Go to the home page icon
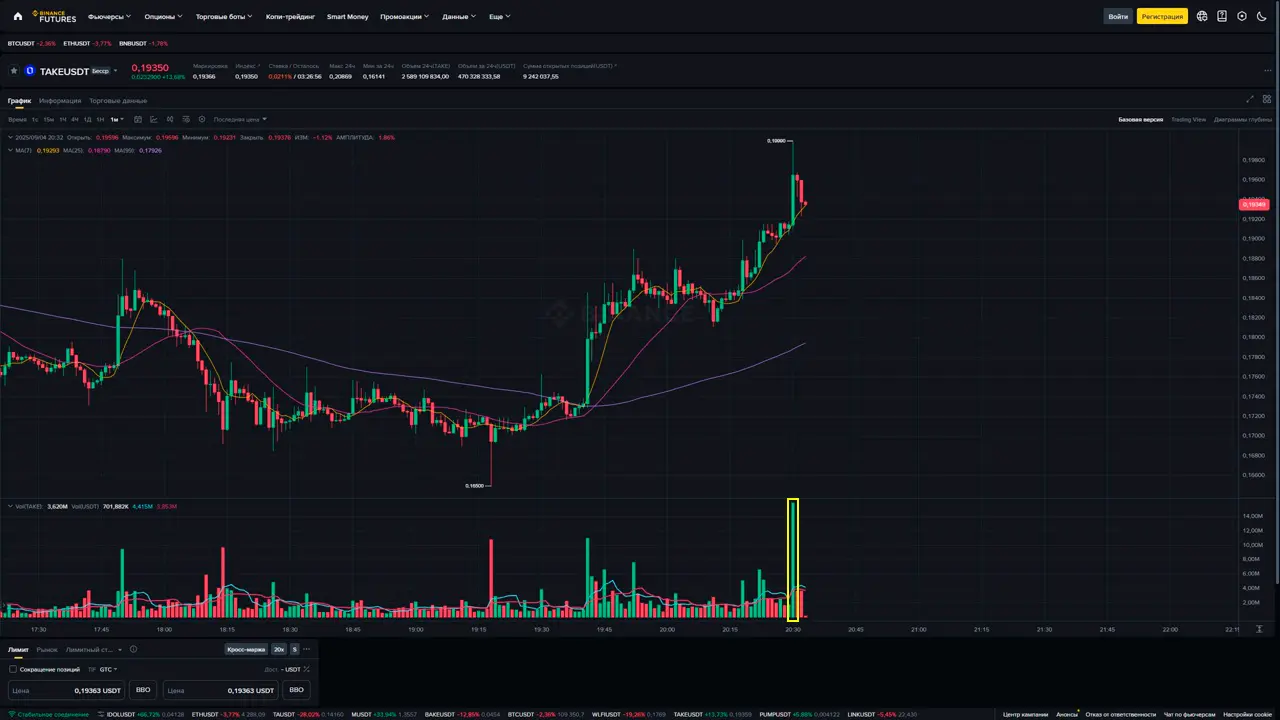 pyautogui.click(x=18, y=16)
